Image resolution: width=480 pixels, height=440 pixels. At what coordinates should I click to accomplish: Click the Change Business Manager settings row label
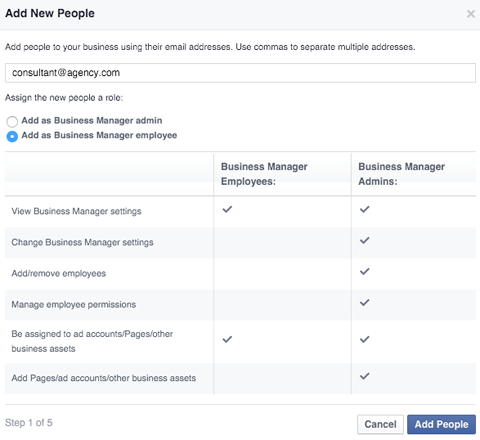tap(82, 242)
